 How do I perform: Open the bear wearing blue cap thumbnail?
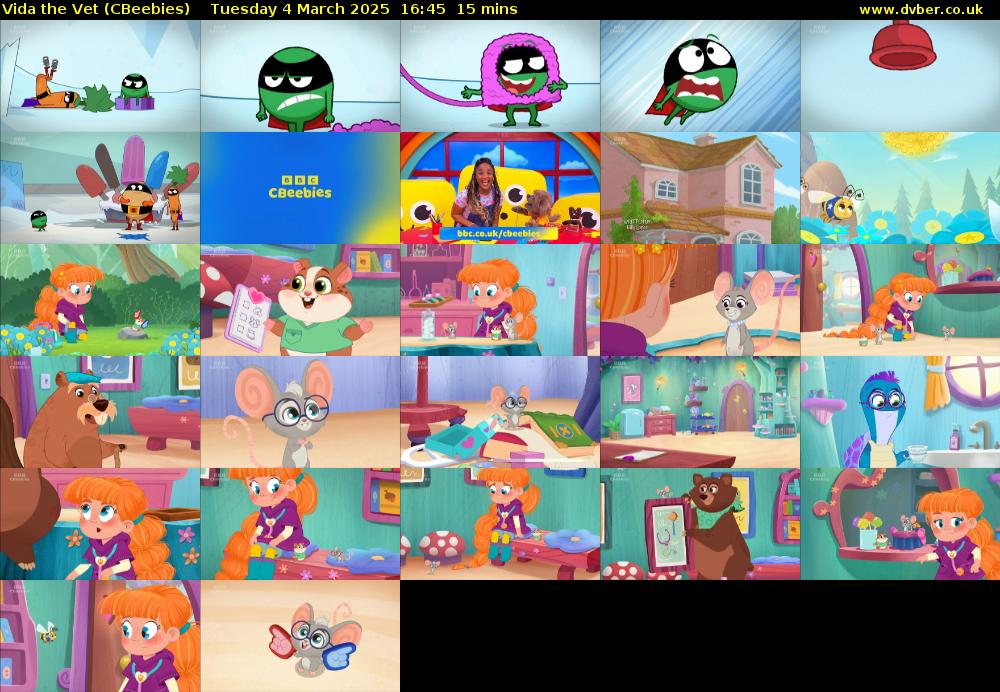point(100,412)
